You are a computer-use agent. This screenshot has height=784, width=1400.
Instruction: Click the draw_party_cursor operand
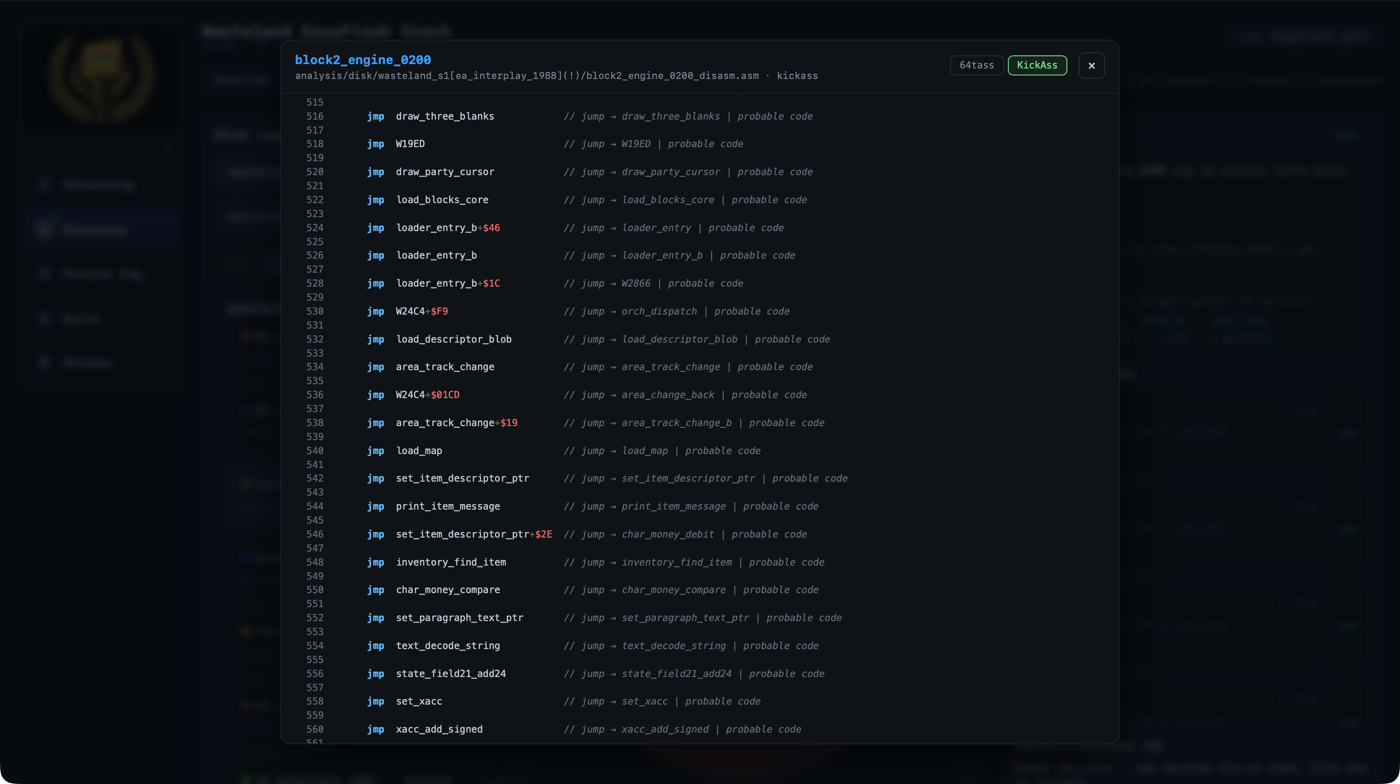[445, 172]
